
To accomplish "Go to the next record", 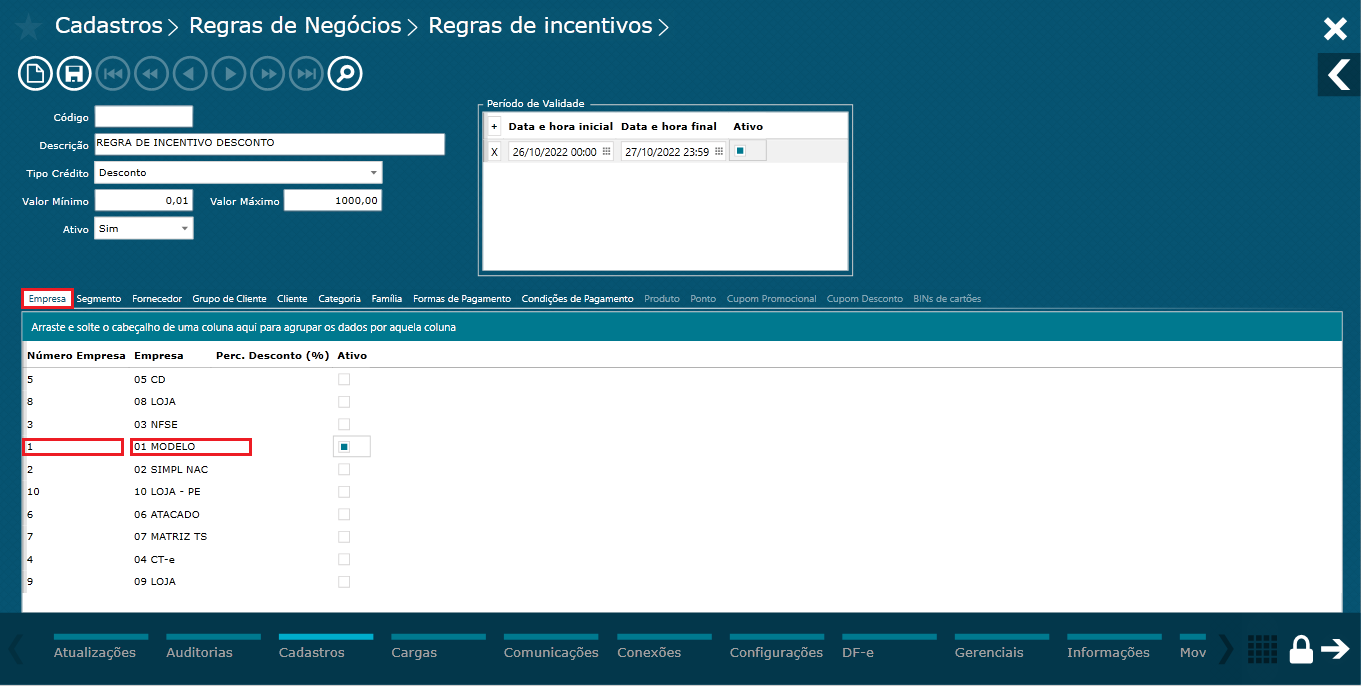I will pyautogui.click(x=229, y=73).
